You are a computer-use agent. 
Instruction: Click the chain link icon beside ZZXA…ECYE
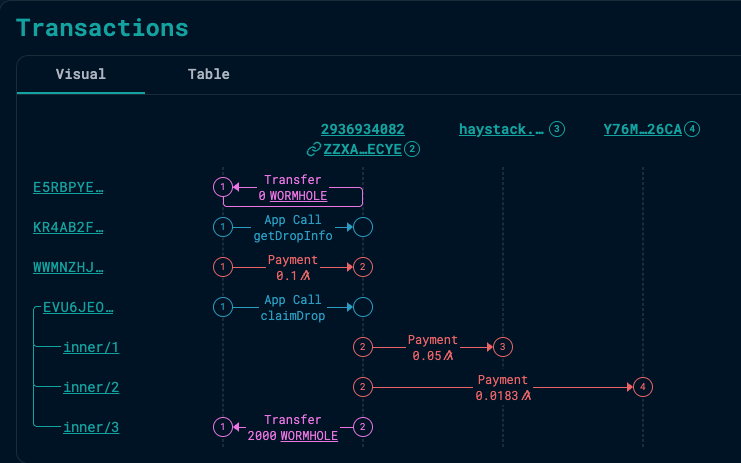point(313,149)
